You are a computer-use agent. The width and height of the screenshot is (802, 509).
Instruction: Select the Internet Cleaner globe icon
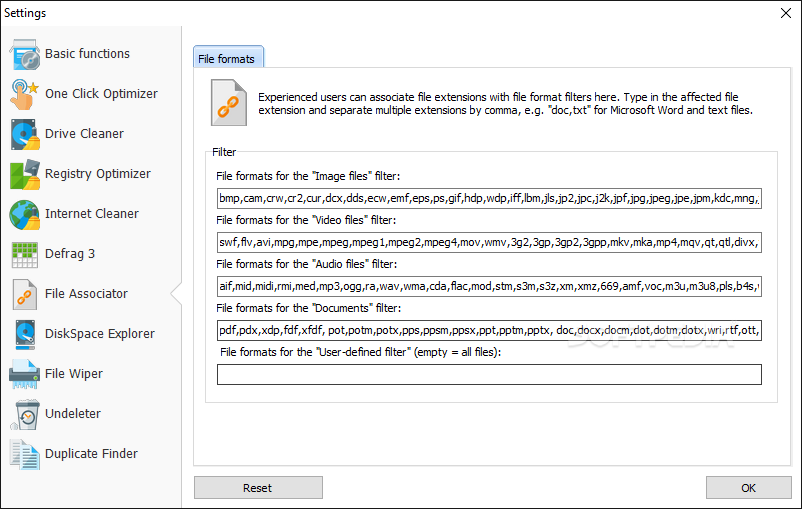(x=25, y=214)
